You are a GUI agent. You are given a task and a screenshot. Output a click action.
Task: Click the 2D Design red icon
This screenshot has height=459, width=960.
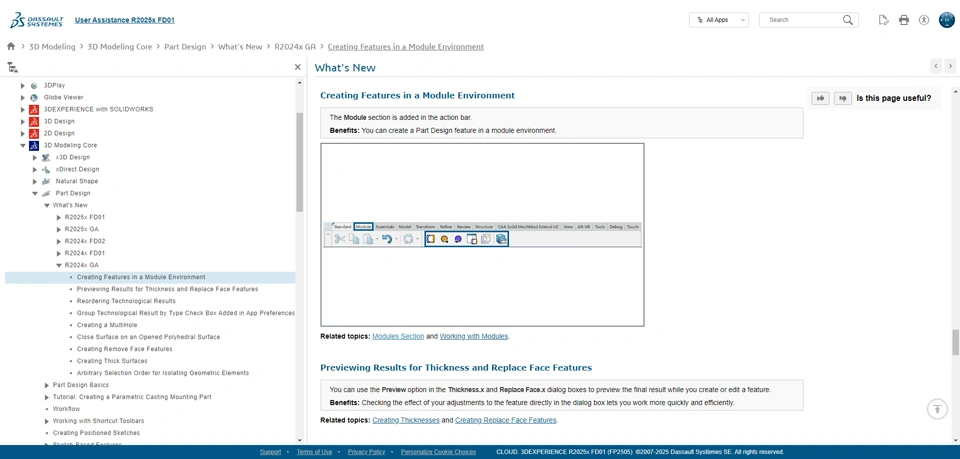[x=34, y=133]
